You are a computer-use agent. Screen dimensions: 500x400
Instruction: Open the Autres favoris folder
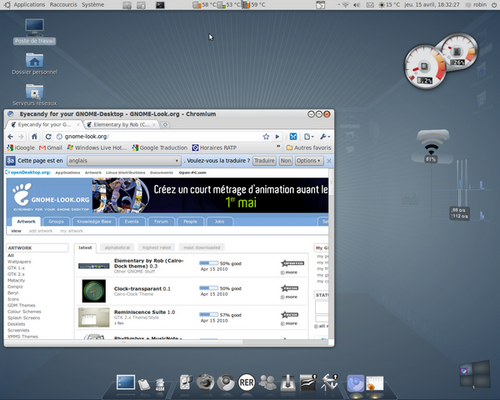click(309, 148)
